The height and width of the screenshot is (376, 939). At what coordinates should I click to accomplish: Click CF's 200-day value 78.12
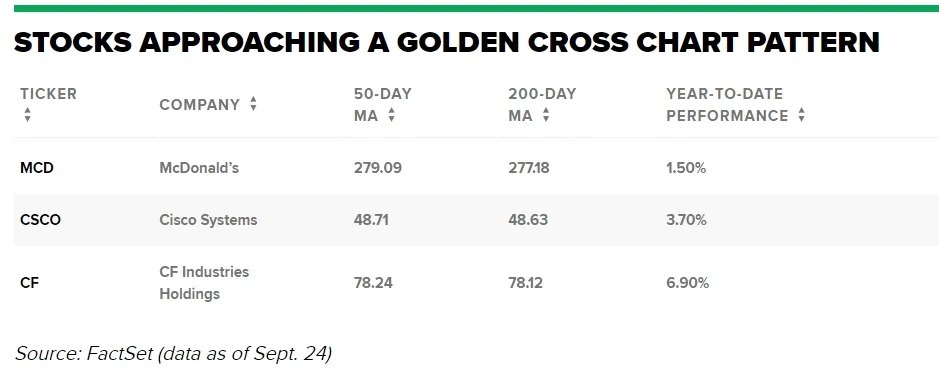point(525,283)
